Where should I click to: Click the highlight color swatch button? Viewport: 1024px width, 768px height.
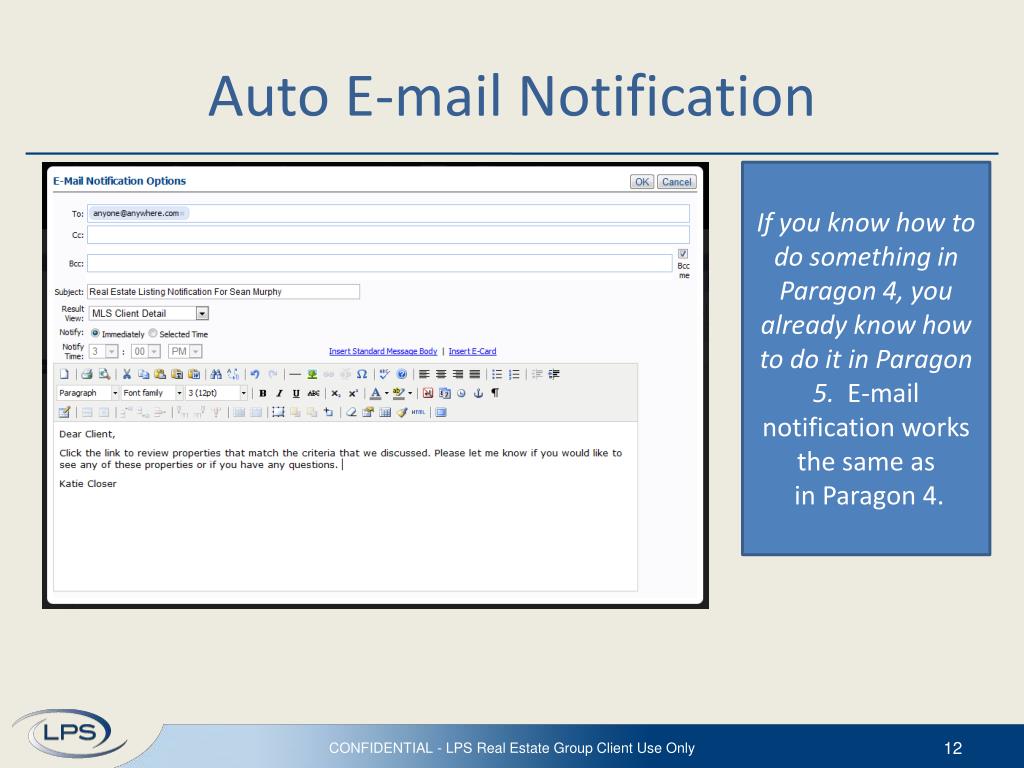pos(398,393)
